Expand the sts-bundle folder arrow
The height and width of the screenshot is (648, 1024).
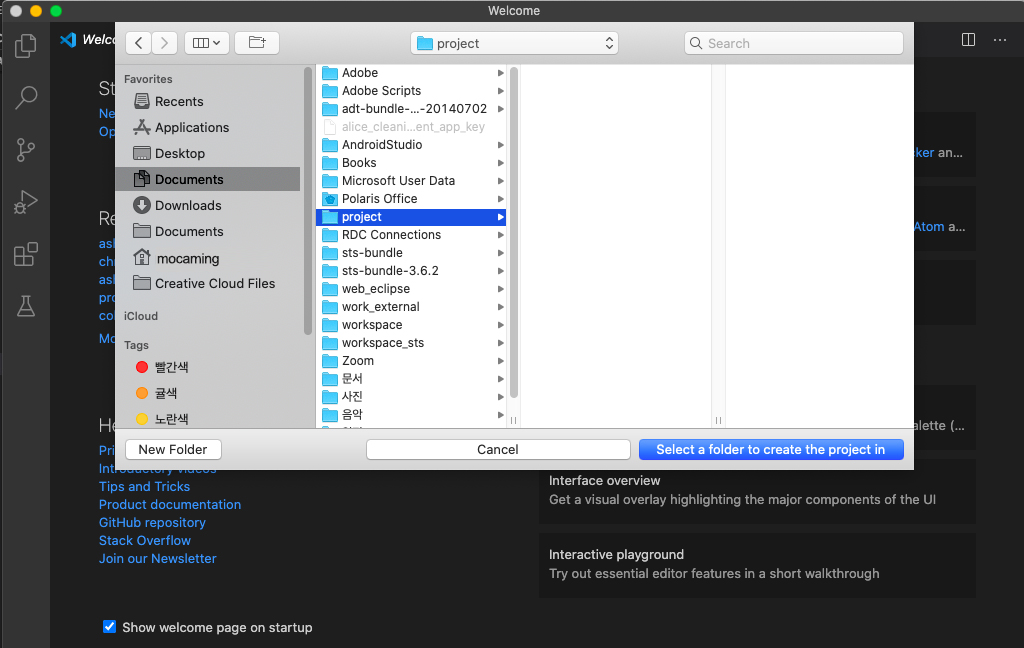point(500,253)
